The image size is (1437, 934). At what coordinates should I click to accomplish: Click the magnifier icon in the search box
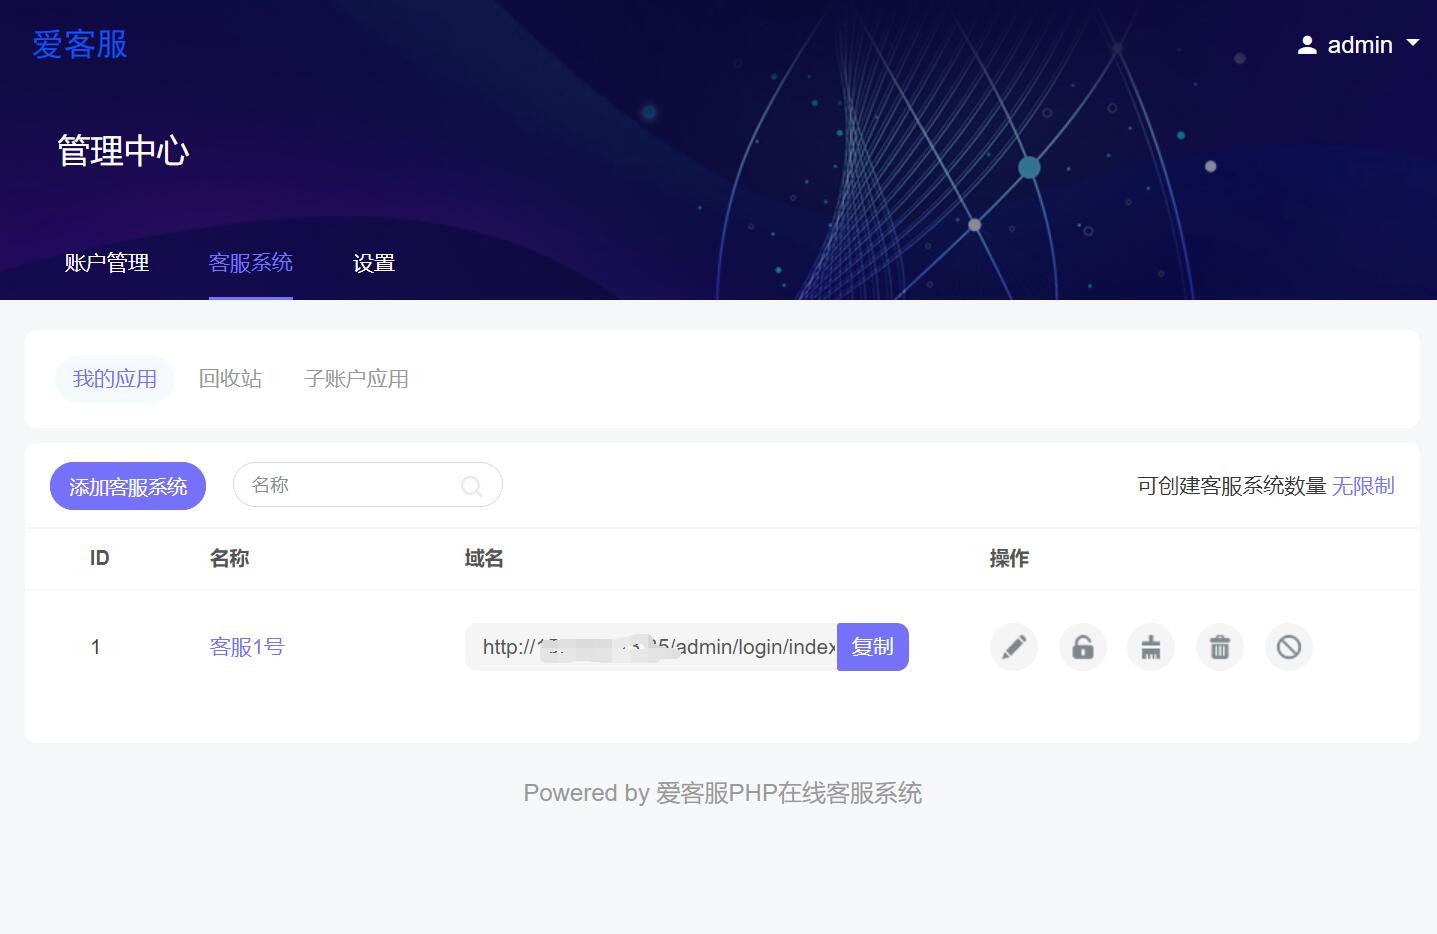(470, 485)
